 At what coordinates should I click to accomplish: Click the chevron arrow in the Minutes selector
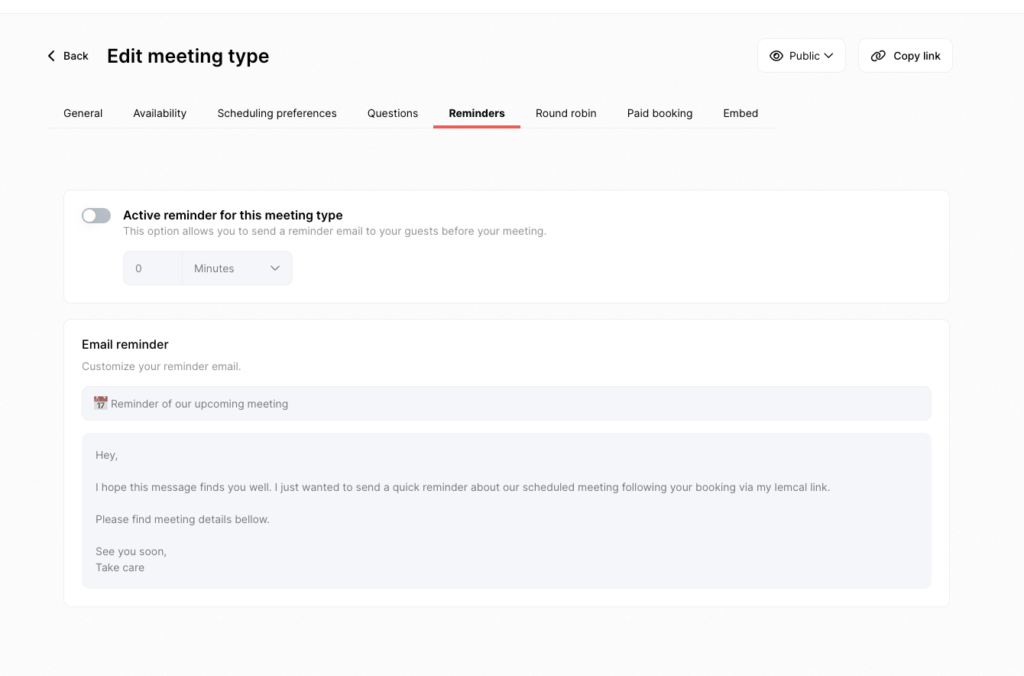tap(275, 268)
